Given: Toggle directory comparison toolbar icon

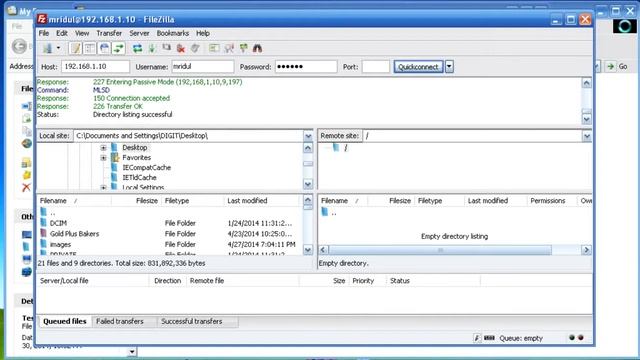Looking at the screenshot, I should (x=229, y=48).
